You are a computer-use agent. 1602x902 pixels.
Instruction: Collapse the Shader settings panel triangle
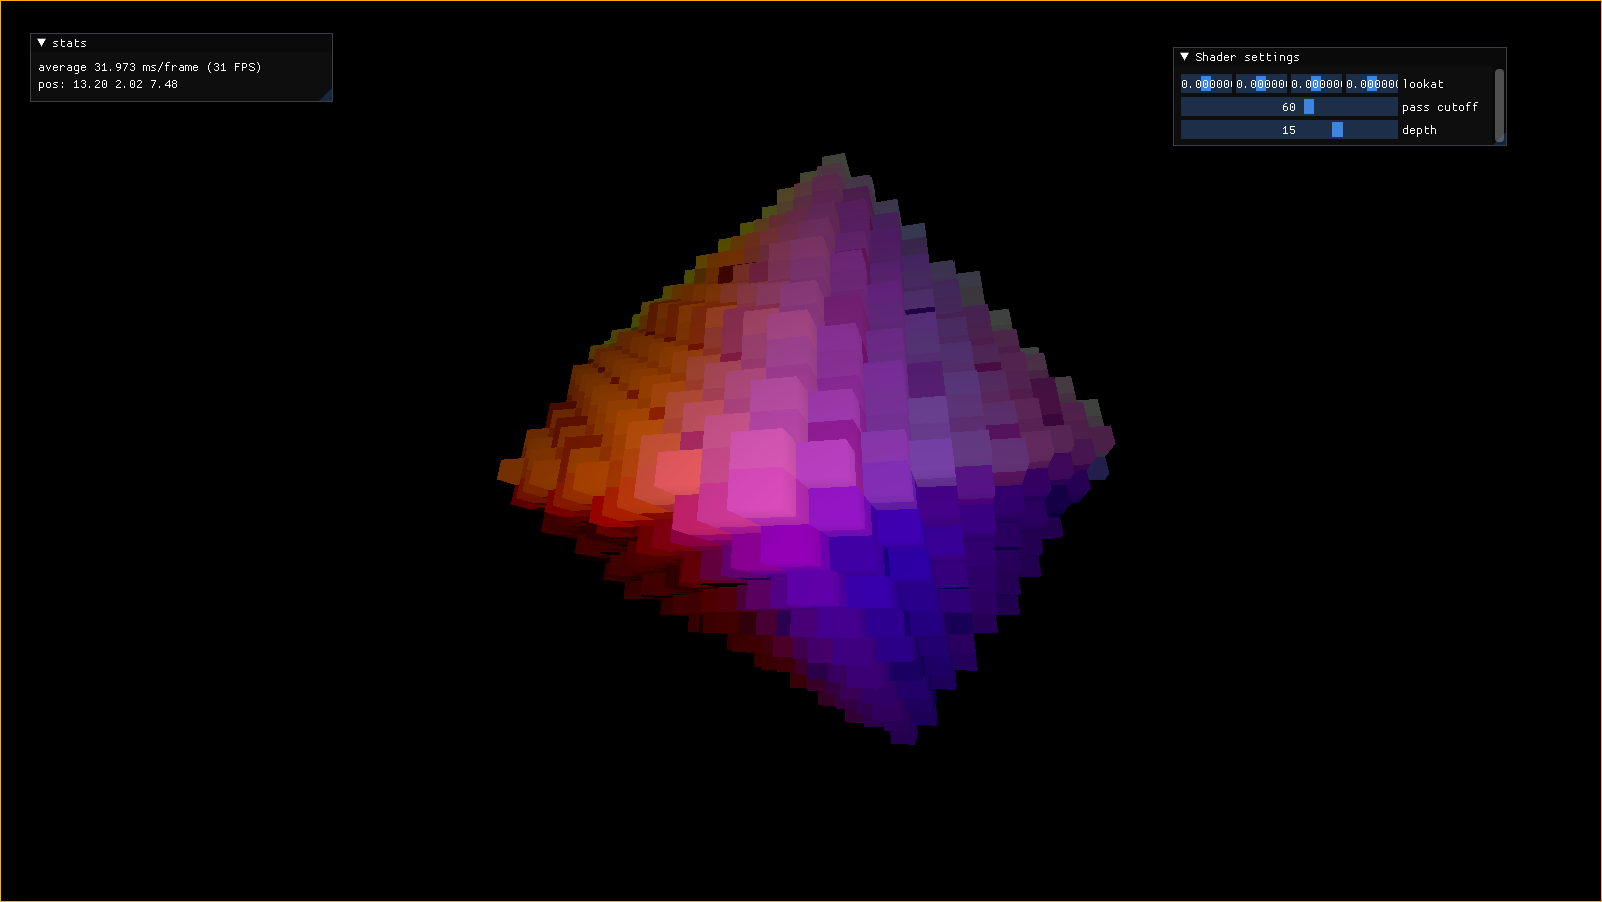click(1185, 57)
